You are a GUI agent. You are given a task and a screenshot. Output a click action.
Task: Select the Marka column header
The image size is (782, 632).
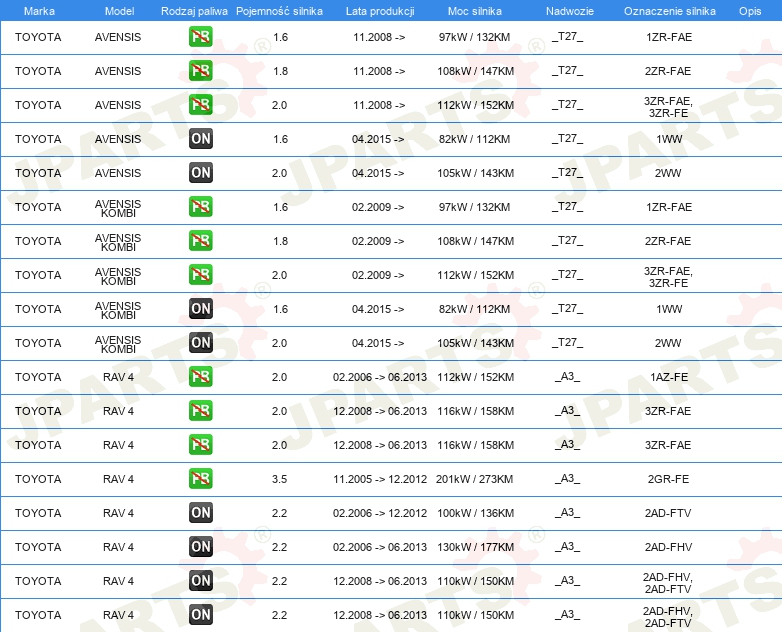tap(39, 11)
